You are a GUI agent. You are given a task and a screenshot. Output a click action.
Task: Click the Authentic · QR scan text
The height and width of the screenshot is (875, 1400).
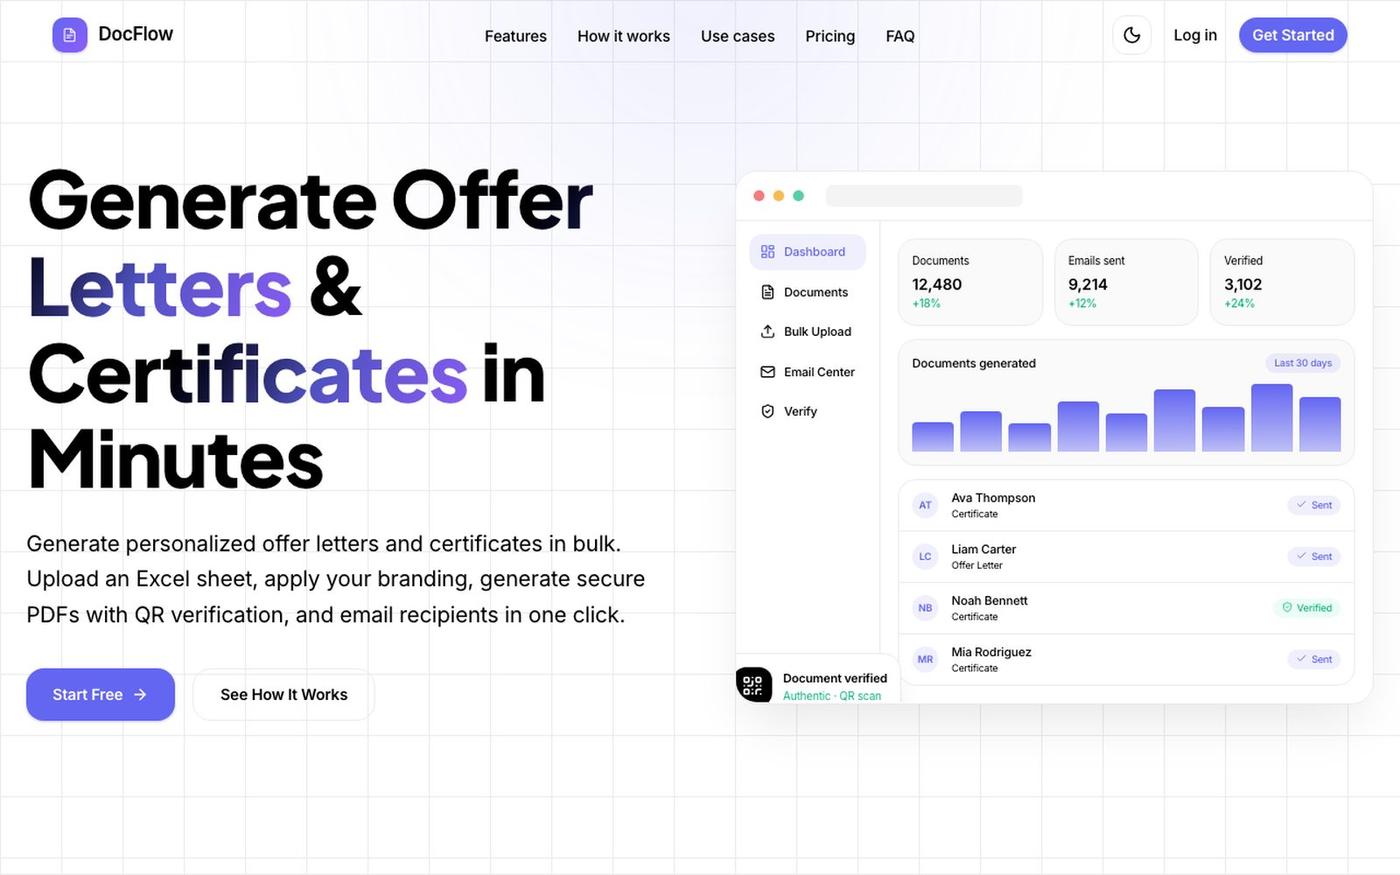point(832,696)
